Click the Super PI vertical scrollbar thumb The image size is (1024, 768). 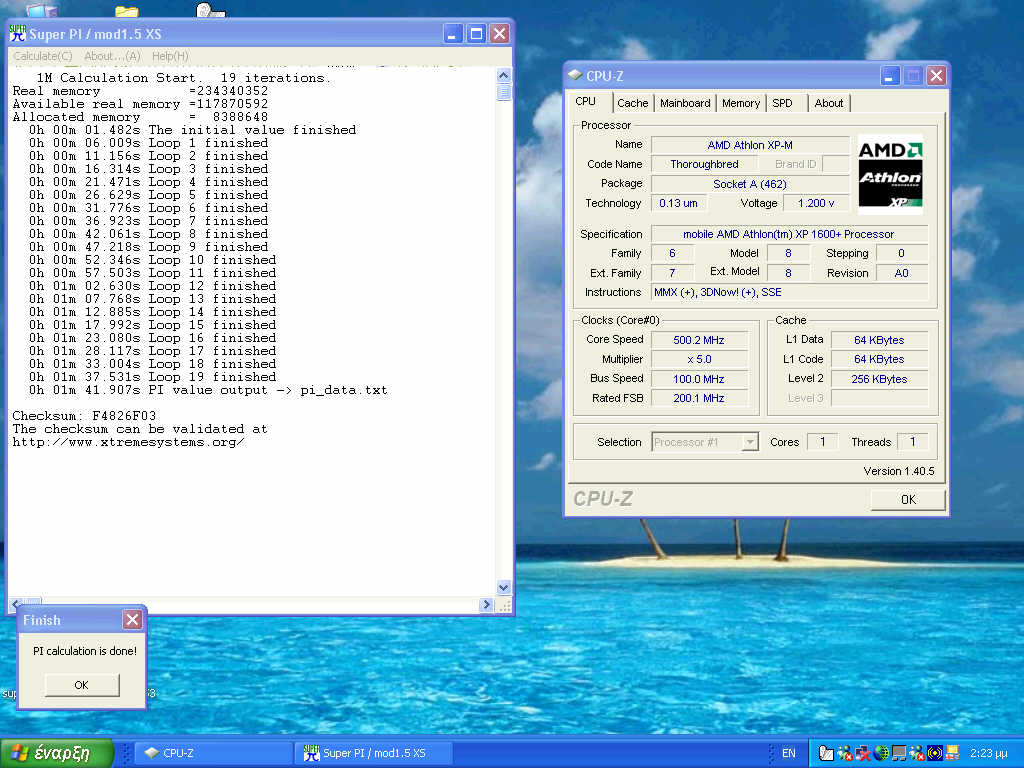pyautogui.click(x=504, y=92)
